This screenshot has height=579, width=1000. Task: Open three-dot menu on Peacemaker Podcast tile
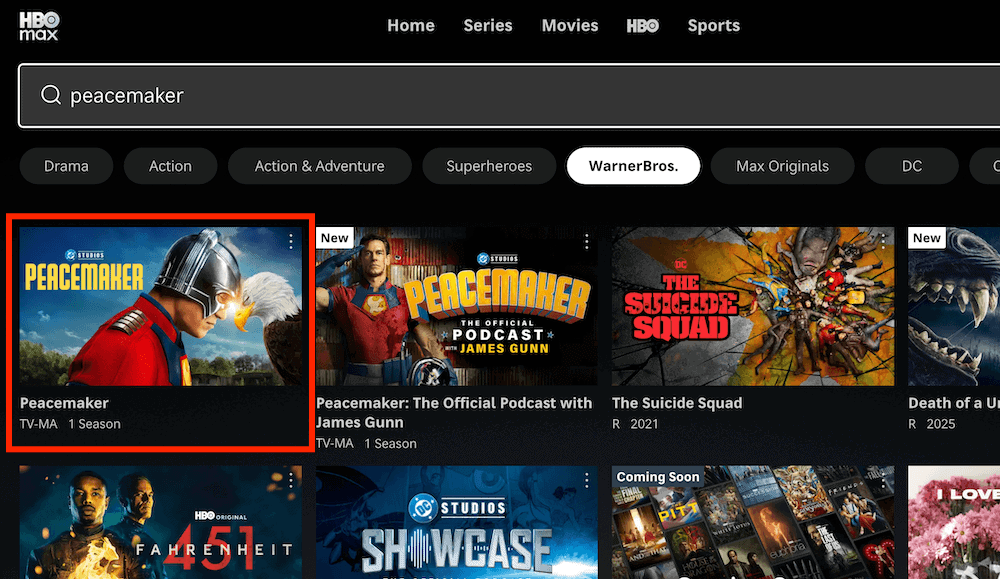click(587, 242)
